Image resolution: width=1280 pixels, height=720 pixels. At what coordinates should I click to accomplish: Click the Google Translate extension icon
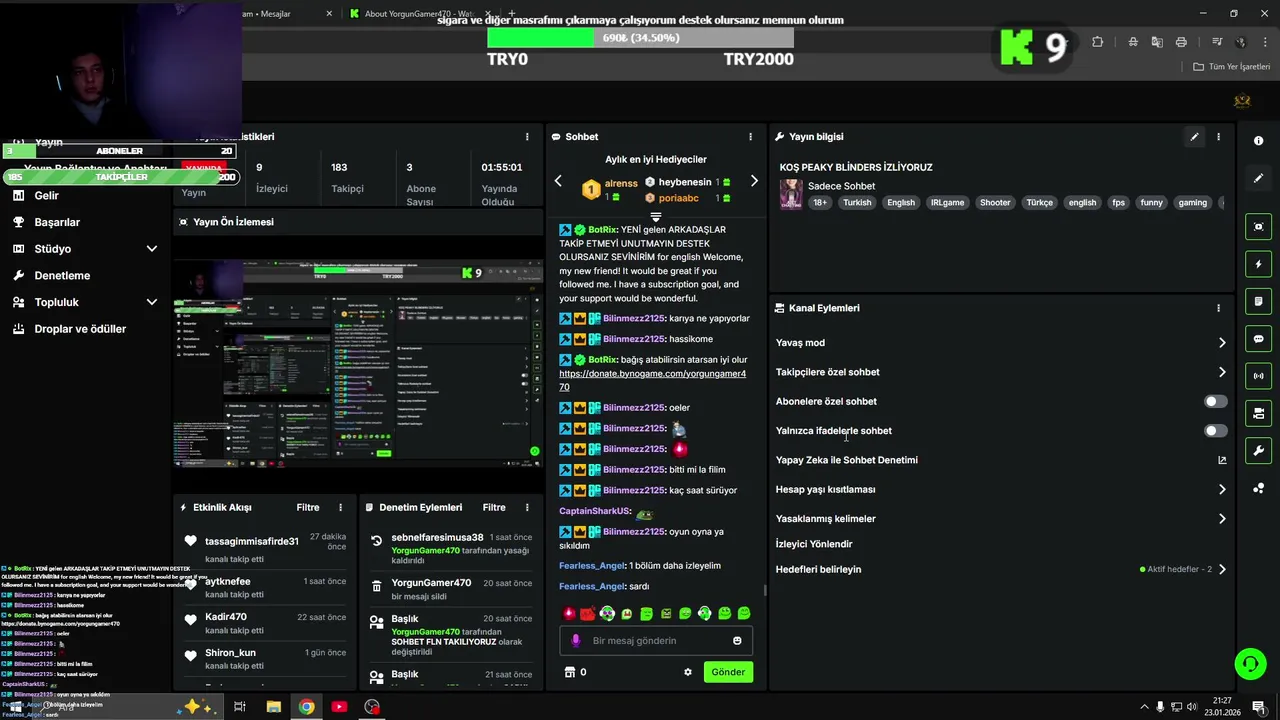coord(1157,42)
